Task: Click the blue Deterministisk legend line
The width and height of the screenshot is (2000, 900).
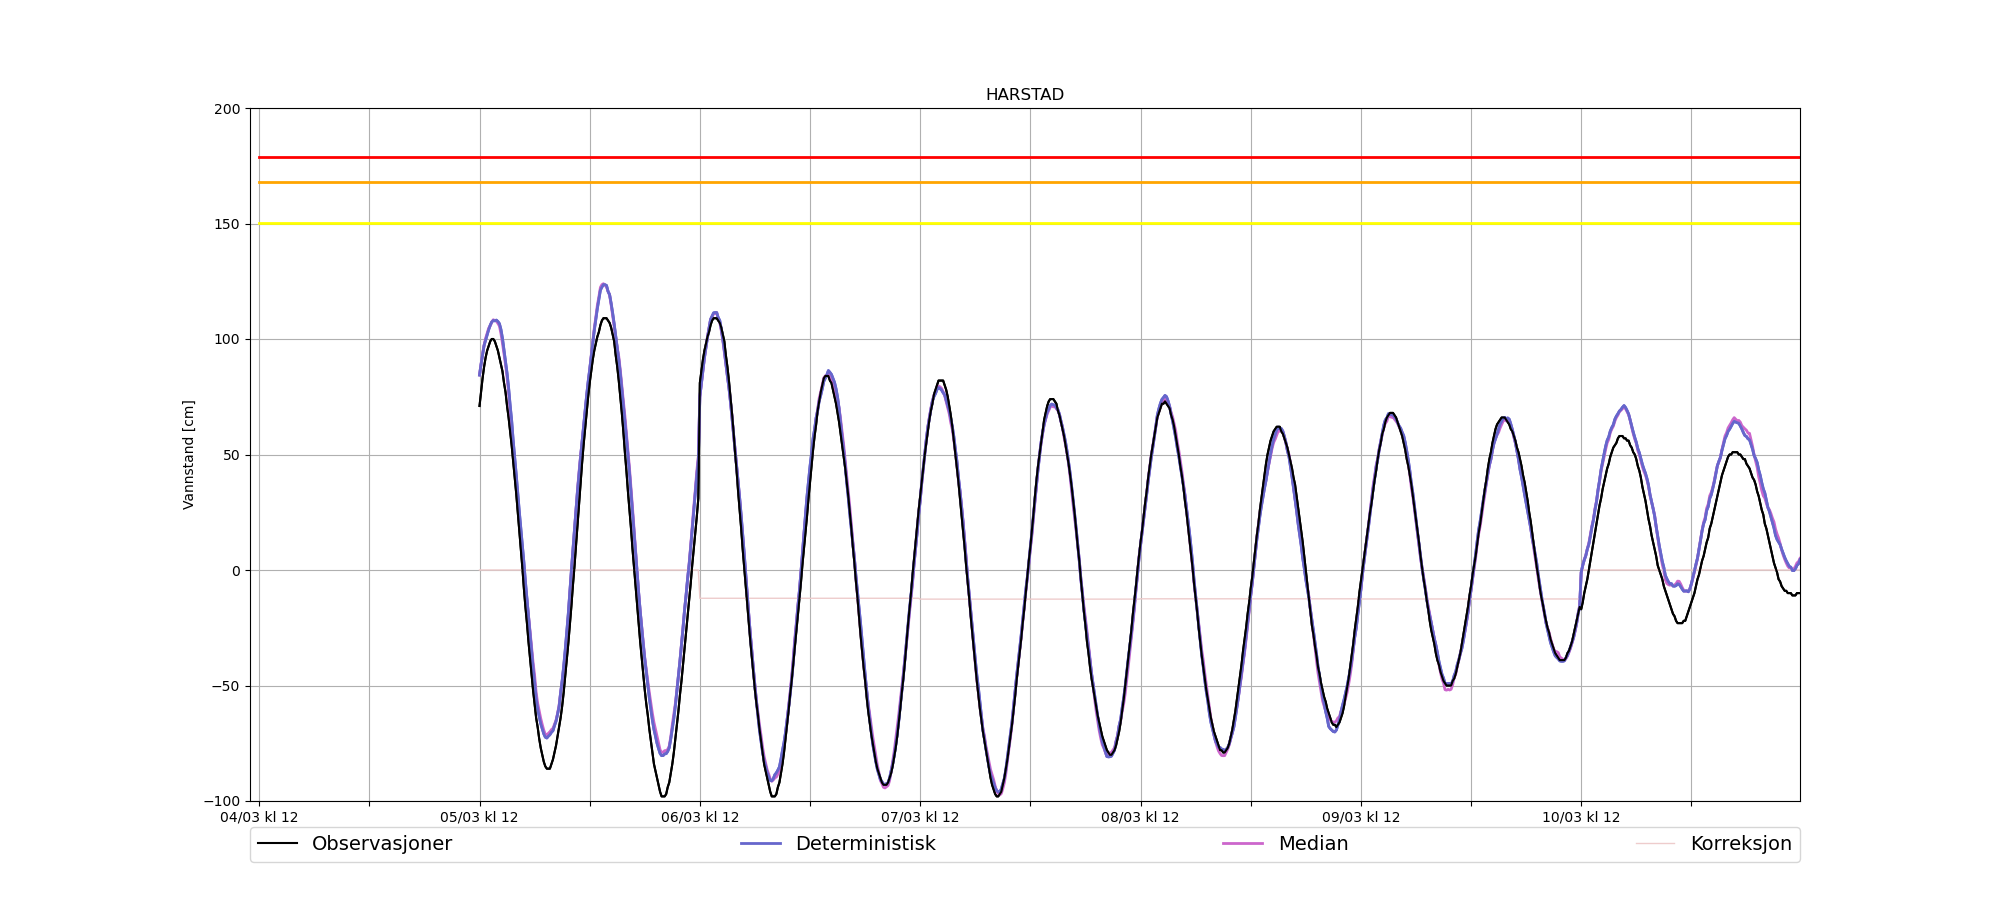Action: click(760, 844)
